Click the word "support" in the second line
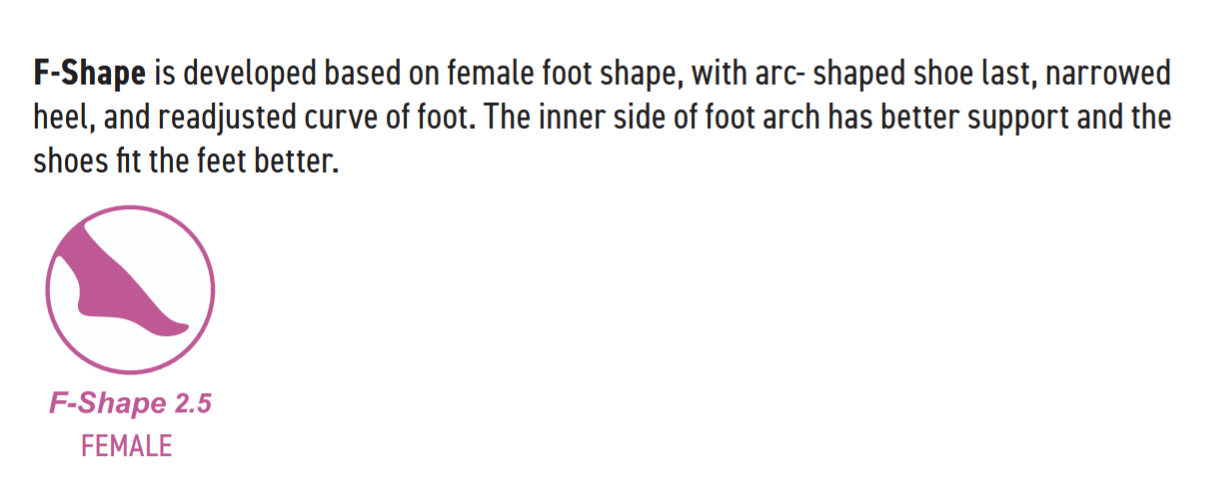Viewport: 1211px width, 500px height. pos(1027,118)
